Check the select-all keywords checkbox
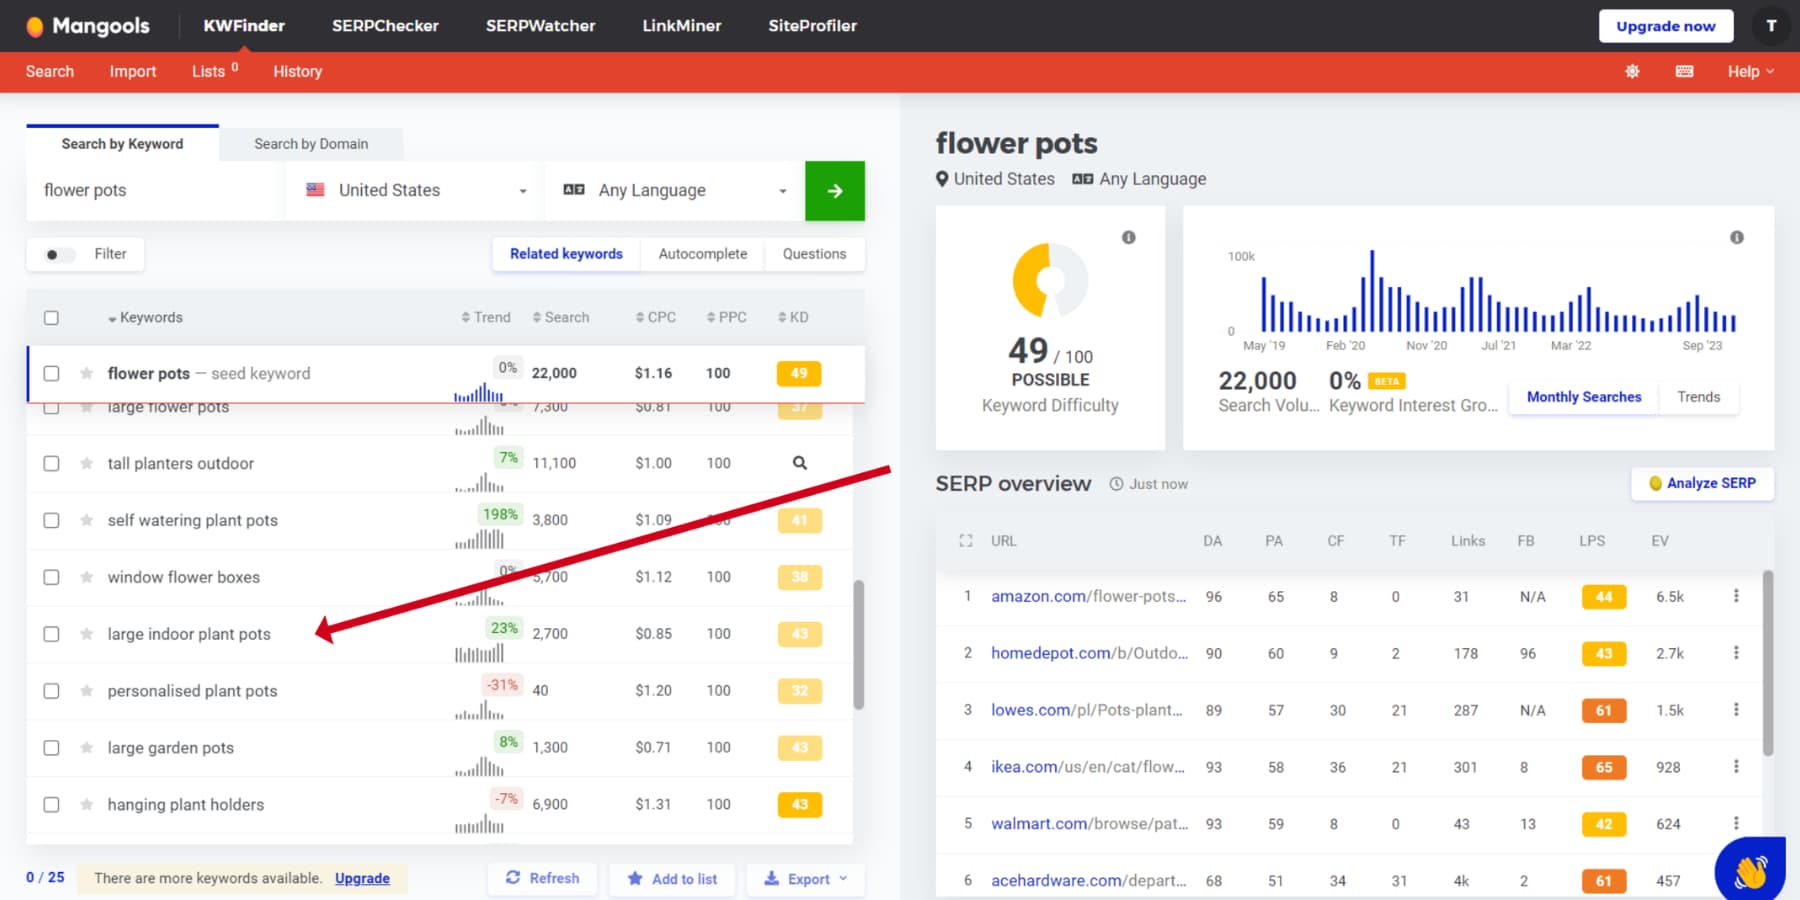1800x900 pixels. point(51,316)
